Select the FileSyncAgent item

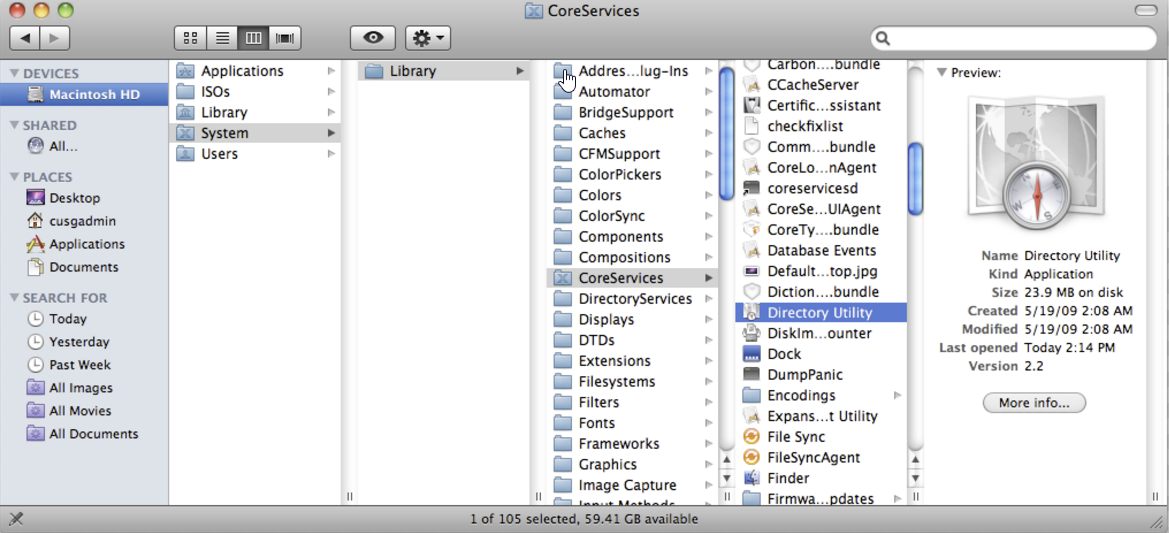point(821,458)
